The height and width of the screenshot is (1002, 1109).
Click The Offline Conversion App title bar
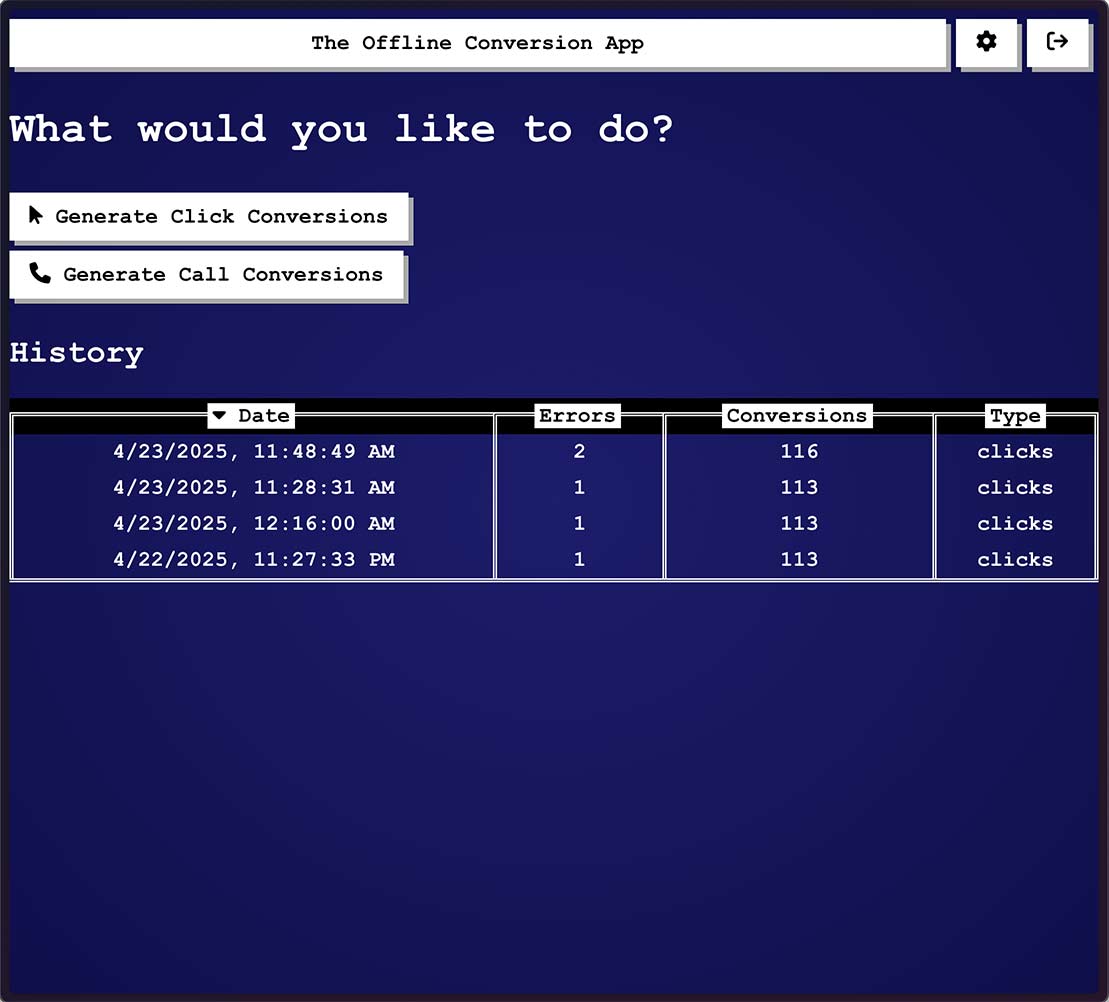477,43
